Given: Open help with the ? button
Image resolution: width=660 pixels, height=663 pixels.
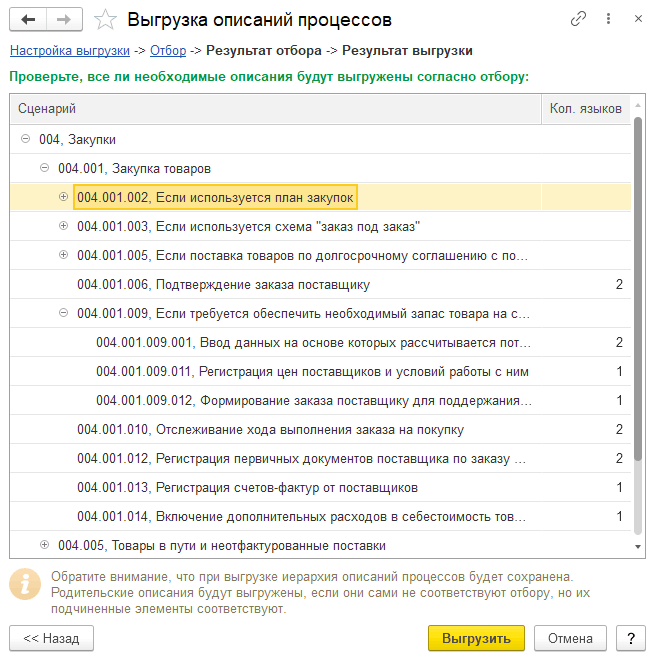Looking at the screenshot, I should coord(631,638).
